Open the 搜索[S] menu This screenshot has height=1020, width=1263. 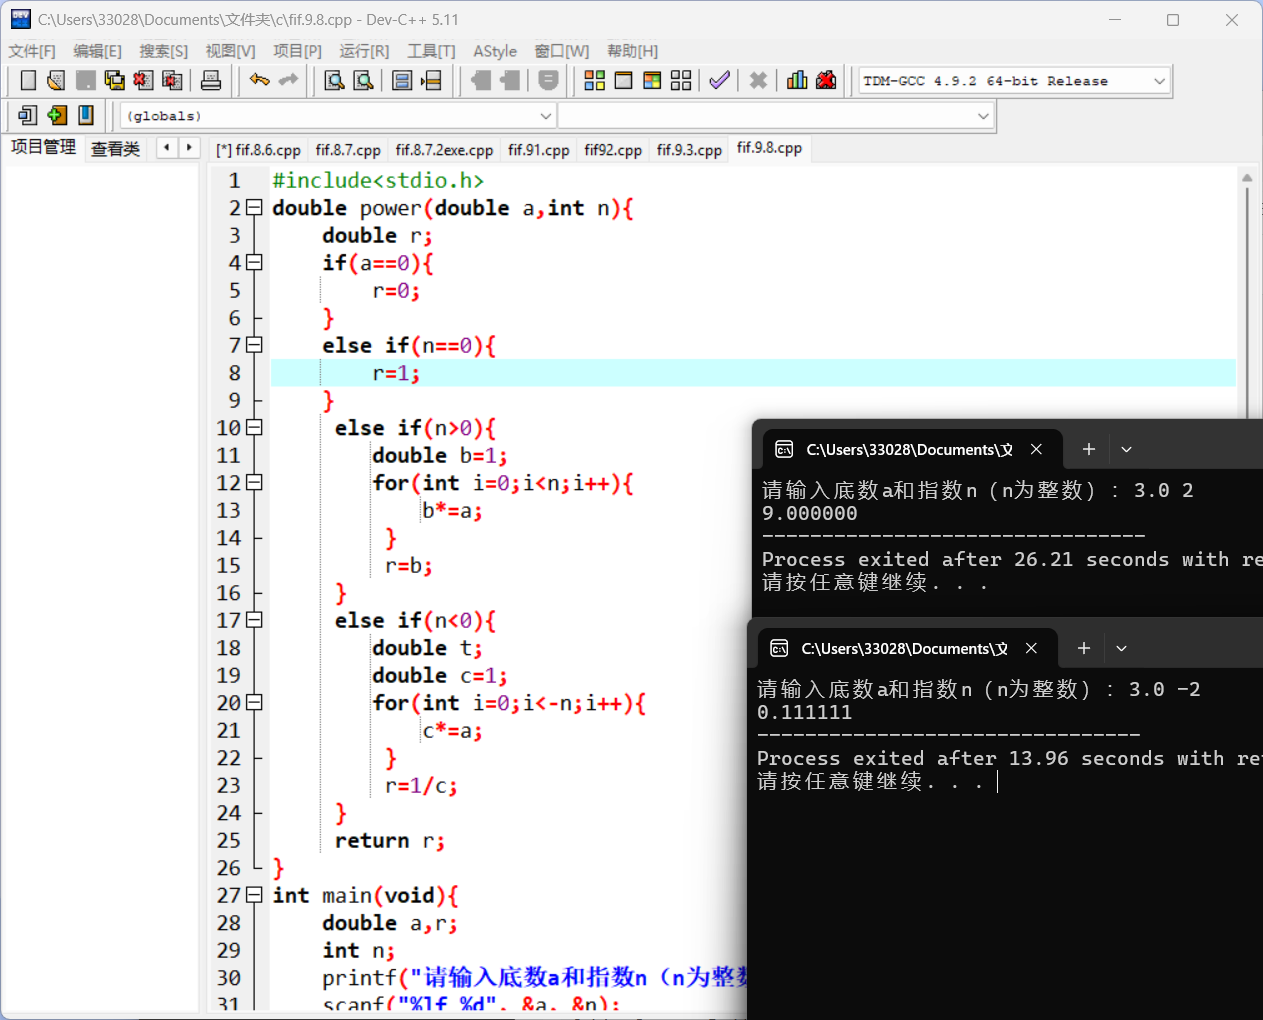pyautogui.click(x=163, y=51)
